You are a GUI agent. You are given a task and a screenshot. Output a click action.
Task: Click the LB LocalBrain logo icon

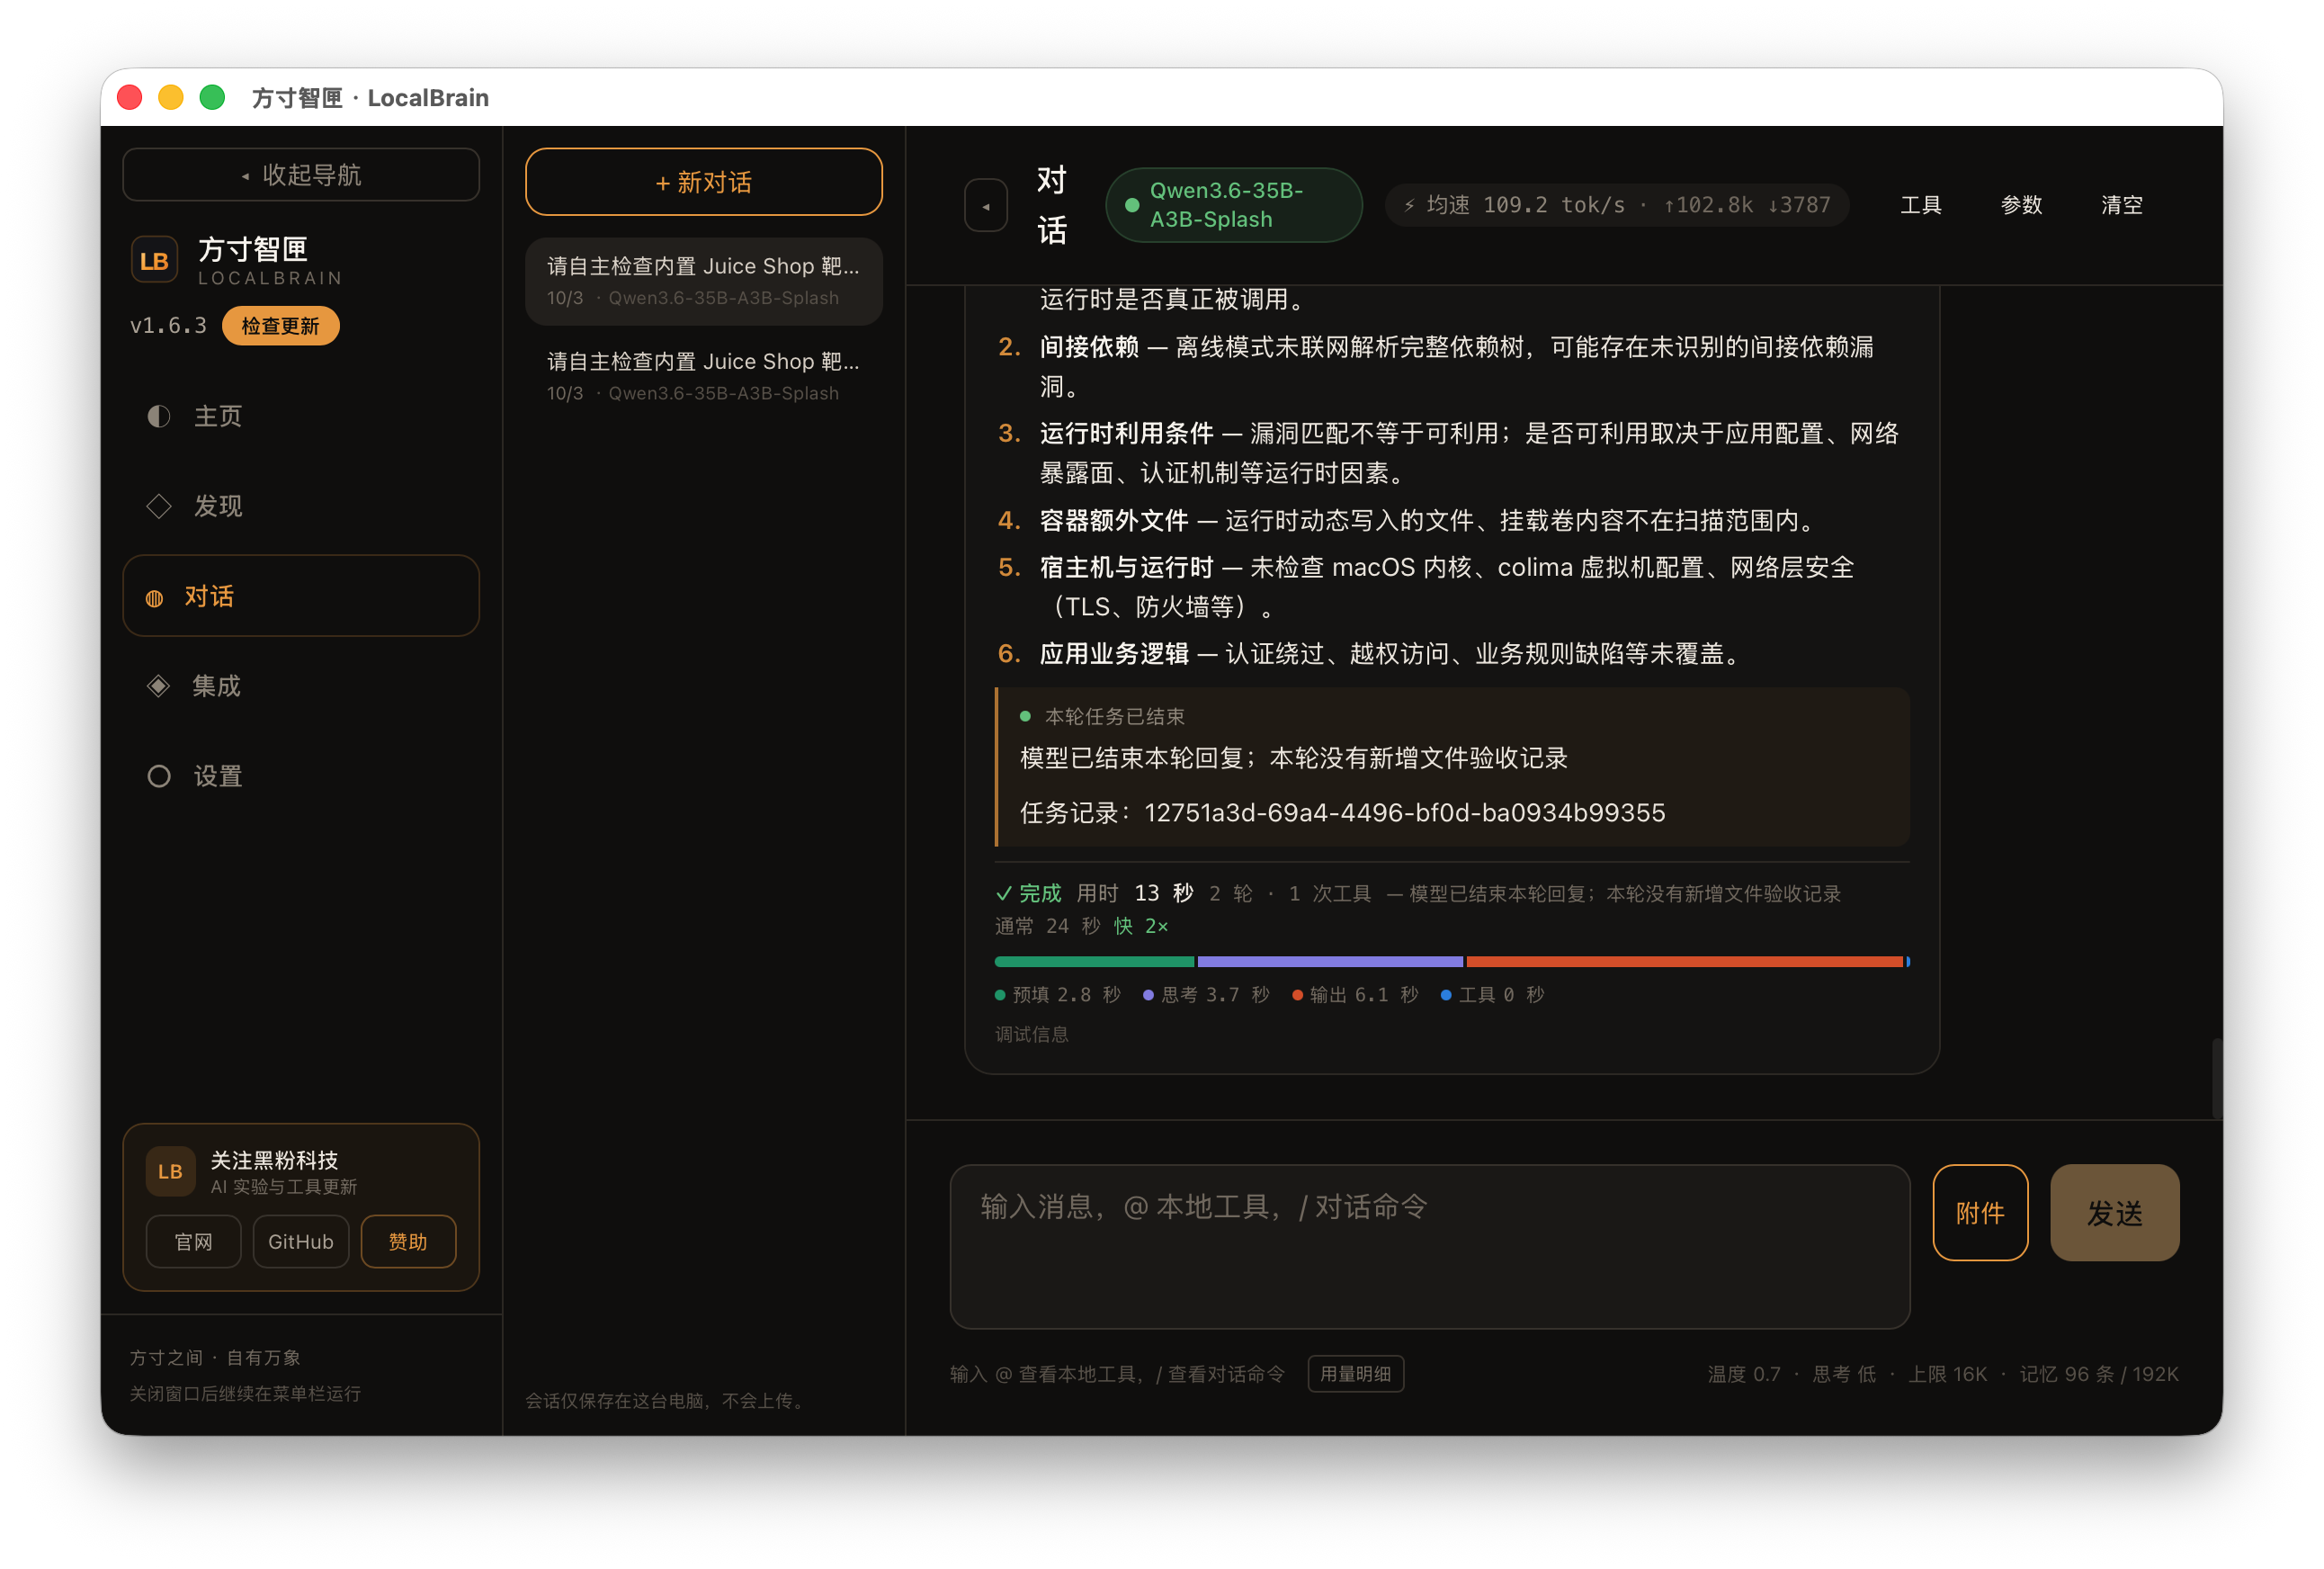tap(155, 261)
